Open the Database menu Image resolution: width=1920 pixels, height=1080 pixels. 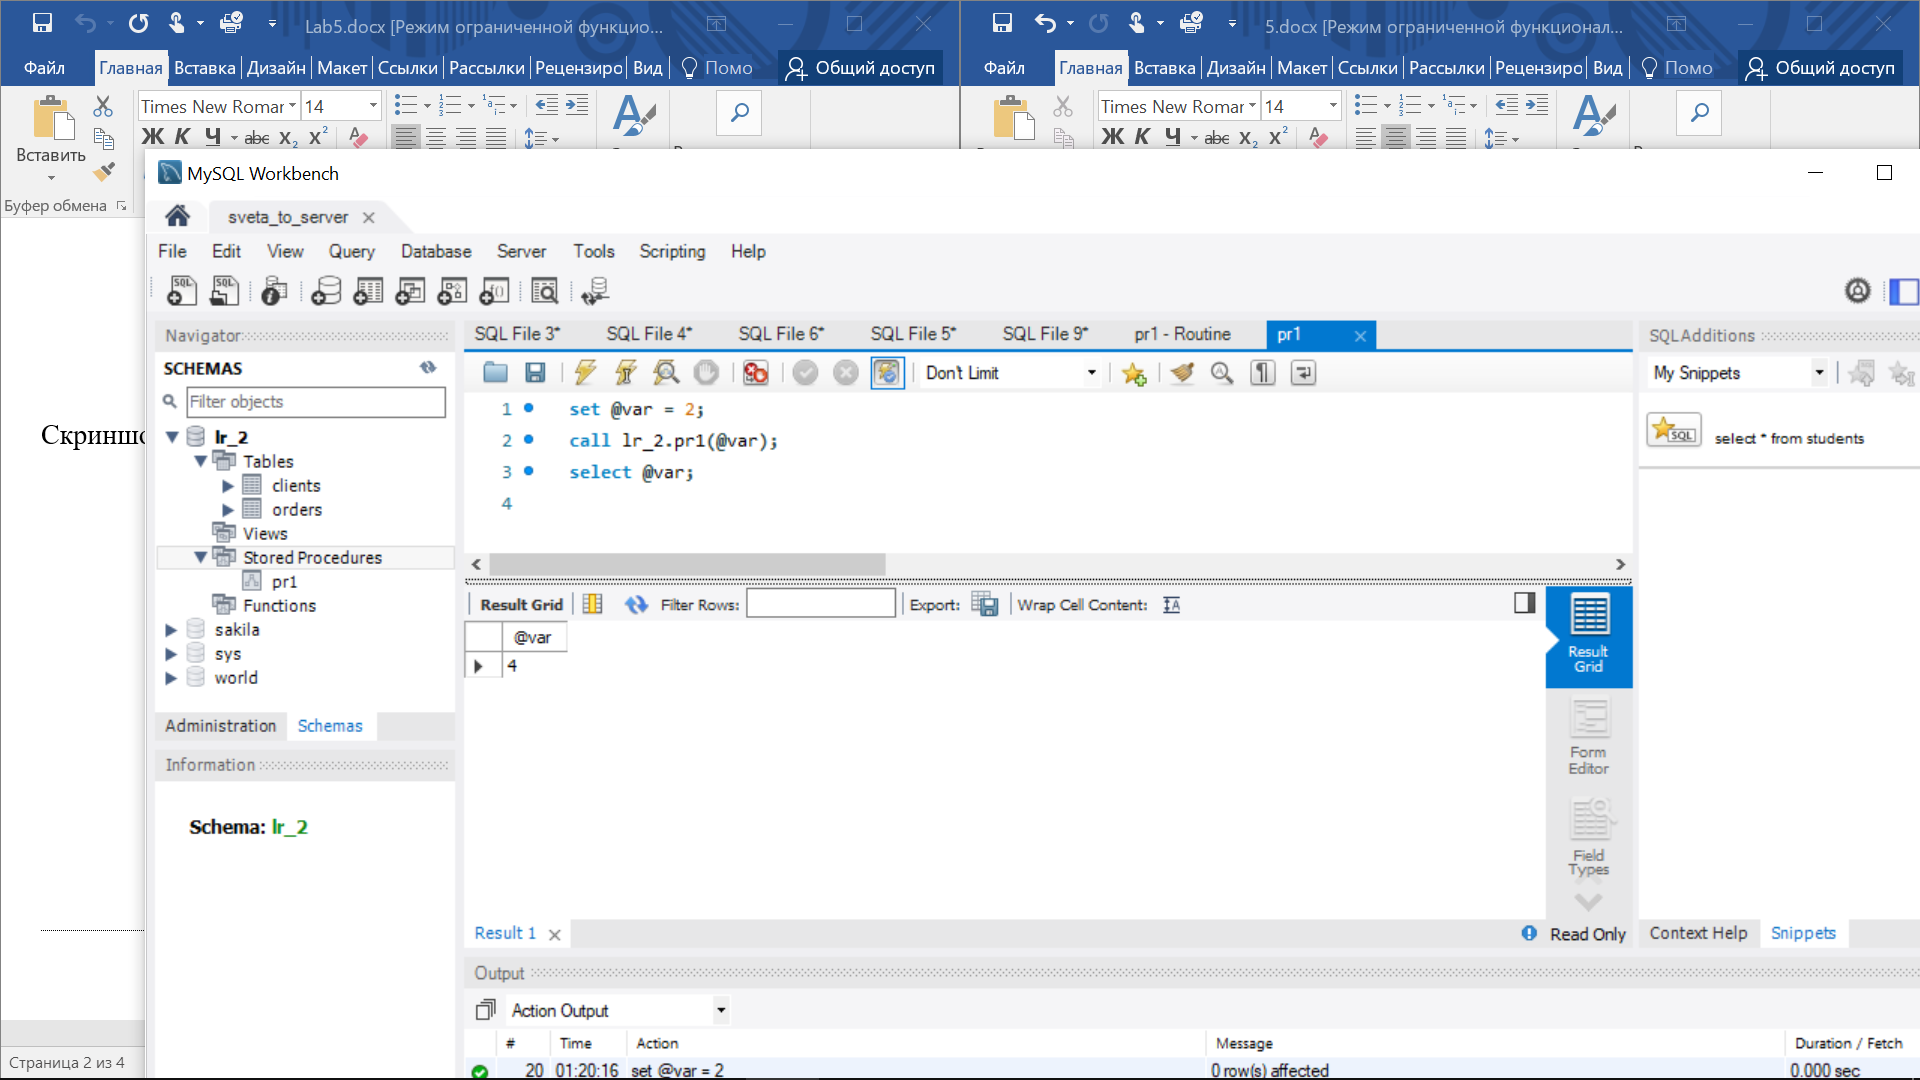pyautogui.click(x=436, y=251)
